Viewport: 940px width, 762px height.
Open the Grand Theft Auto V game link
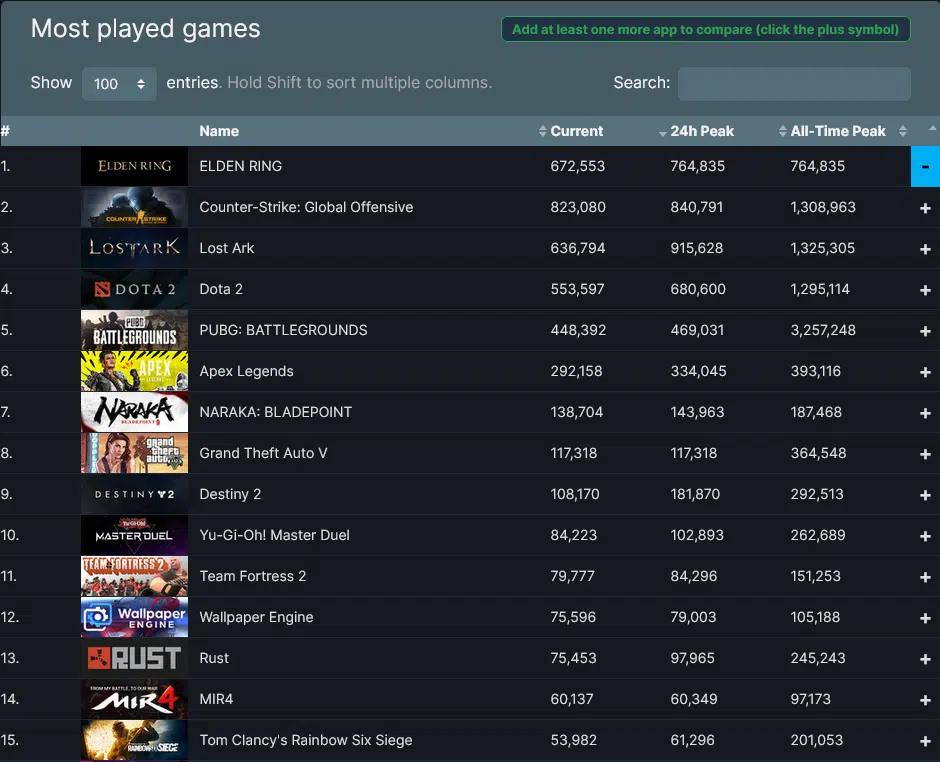click(263, 453)
